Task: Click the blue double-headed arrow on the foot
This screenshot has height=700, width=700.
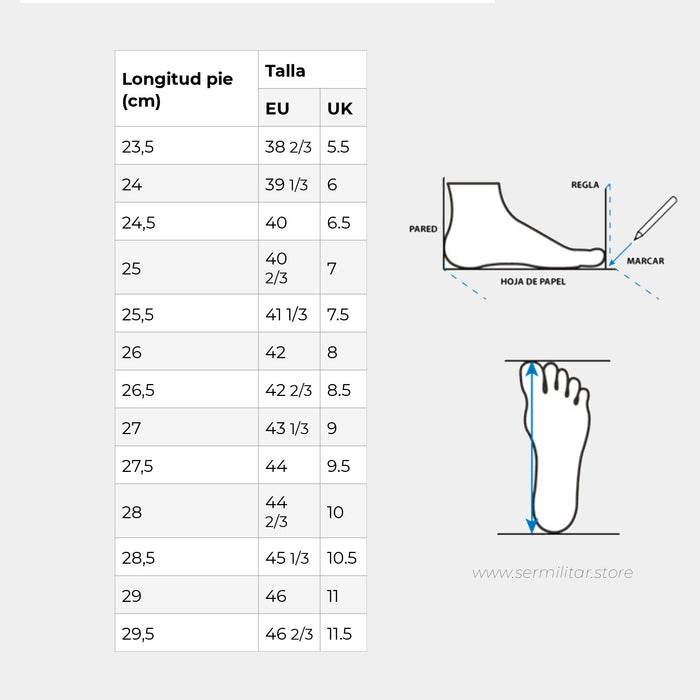Action: tap(532, 447)
